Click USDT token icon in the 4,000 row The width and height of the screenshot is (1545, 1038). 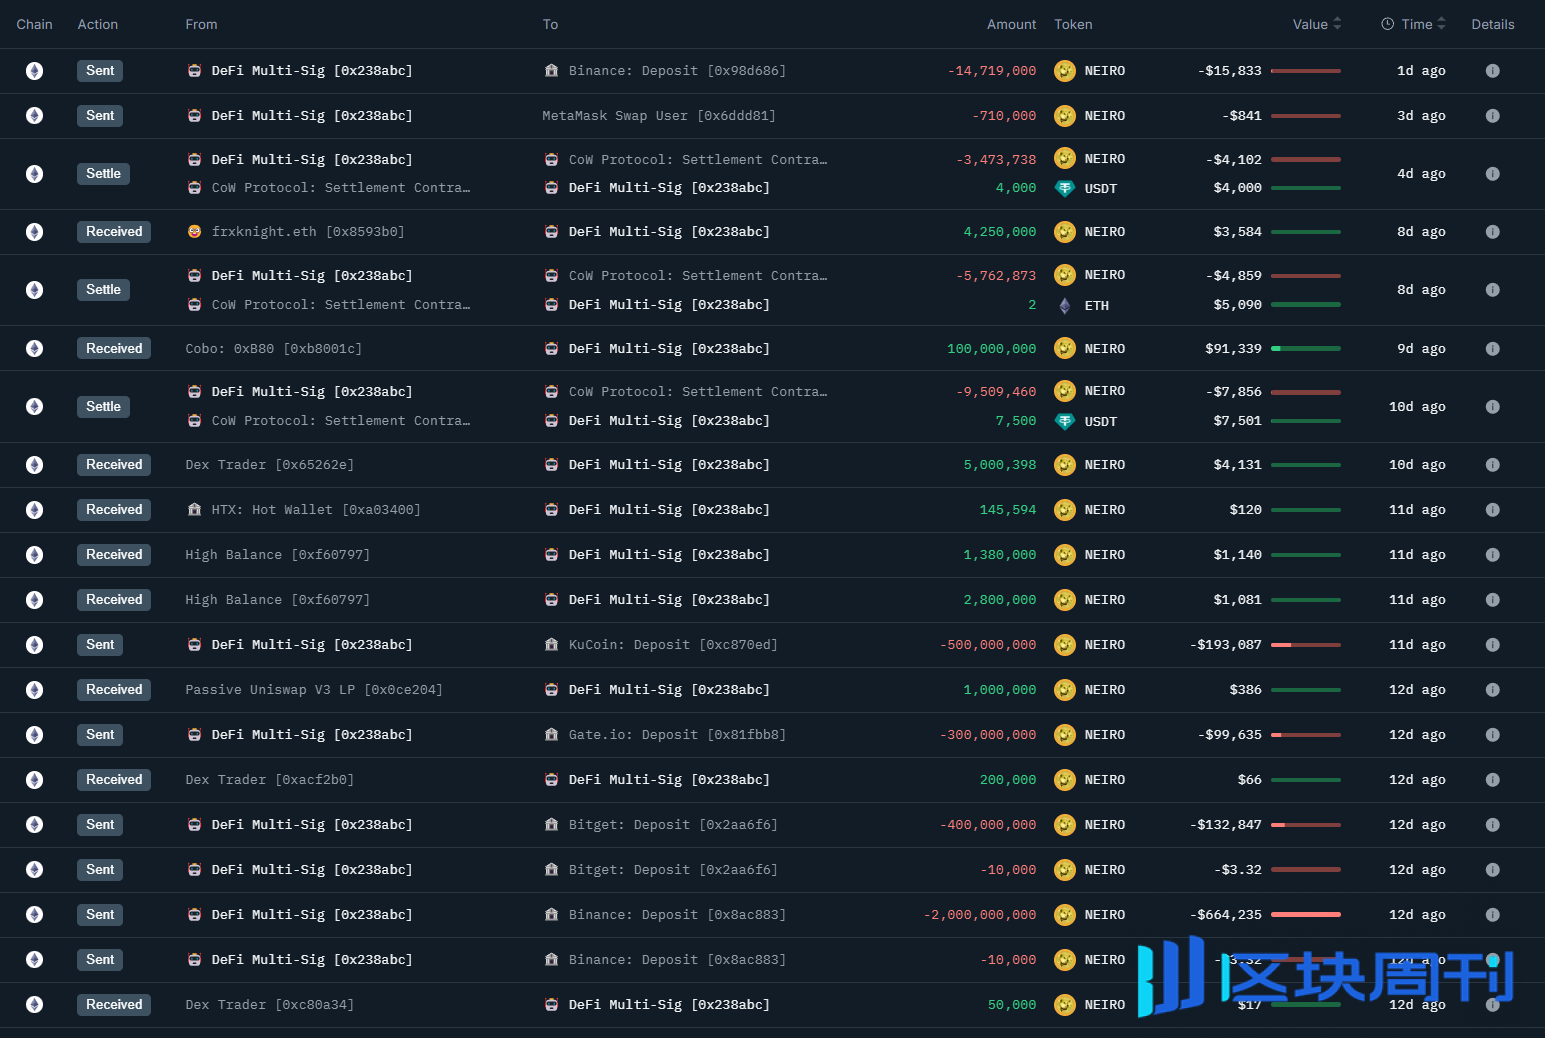1065,188
